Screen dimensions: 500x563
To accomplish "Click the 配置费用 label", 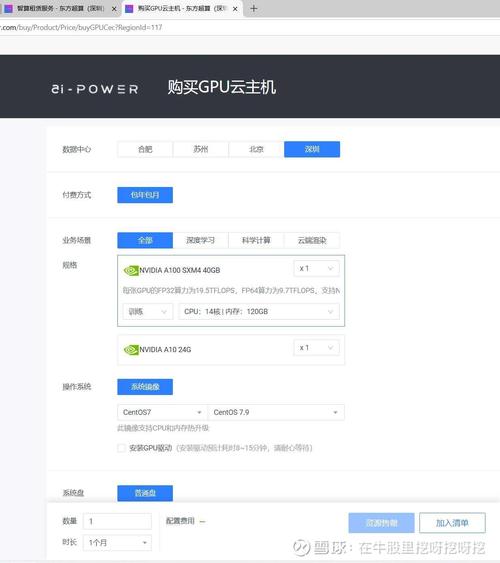I will coord(180,521).
